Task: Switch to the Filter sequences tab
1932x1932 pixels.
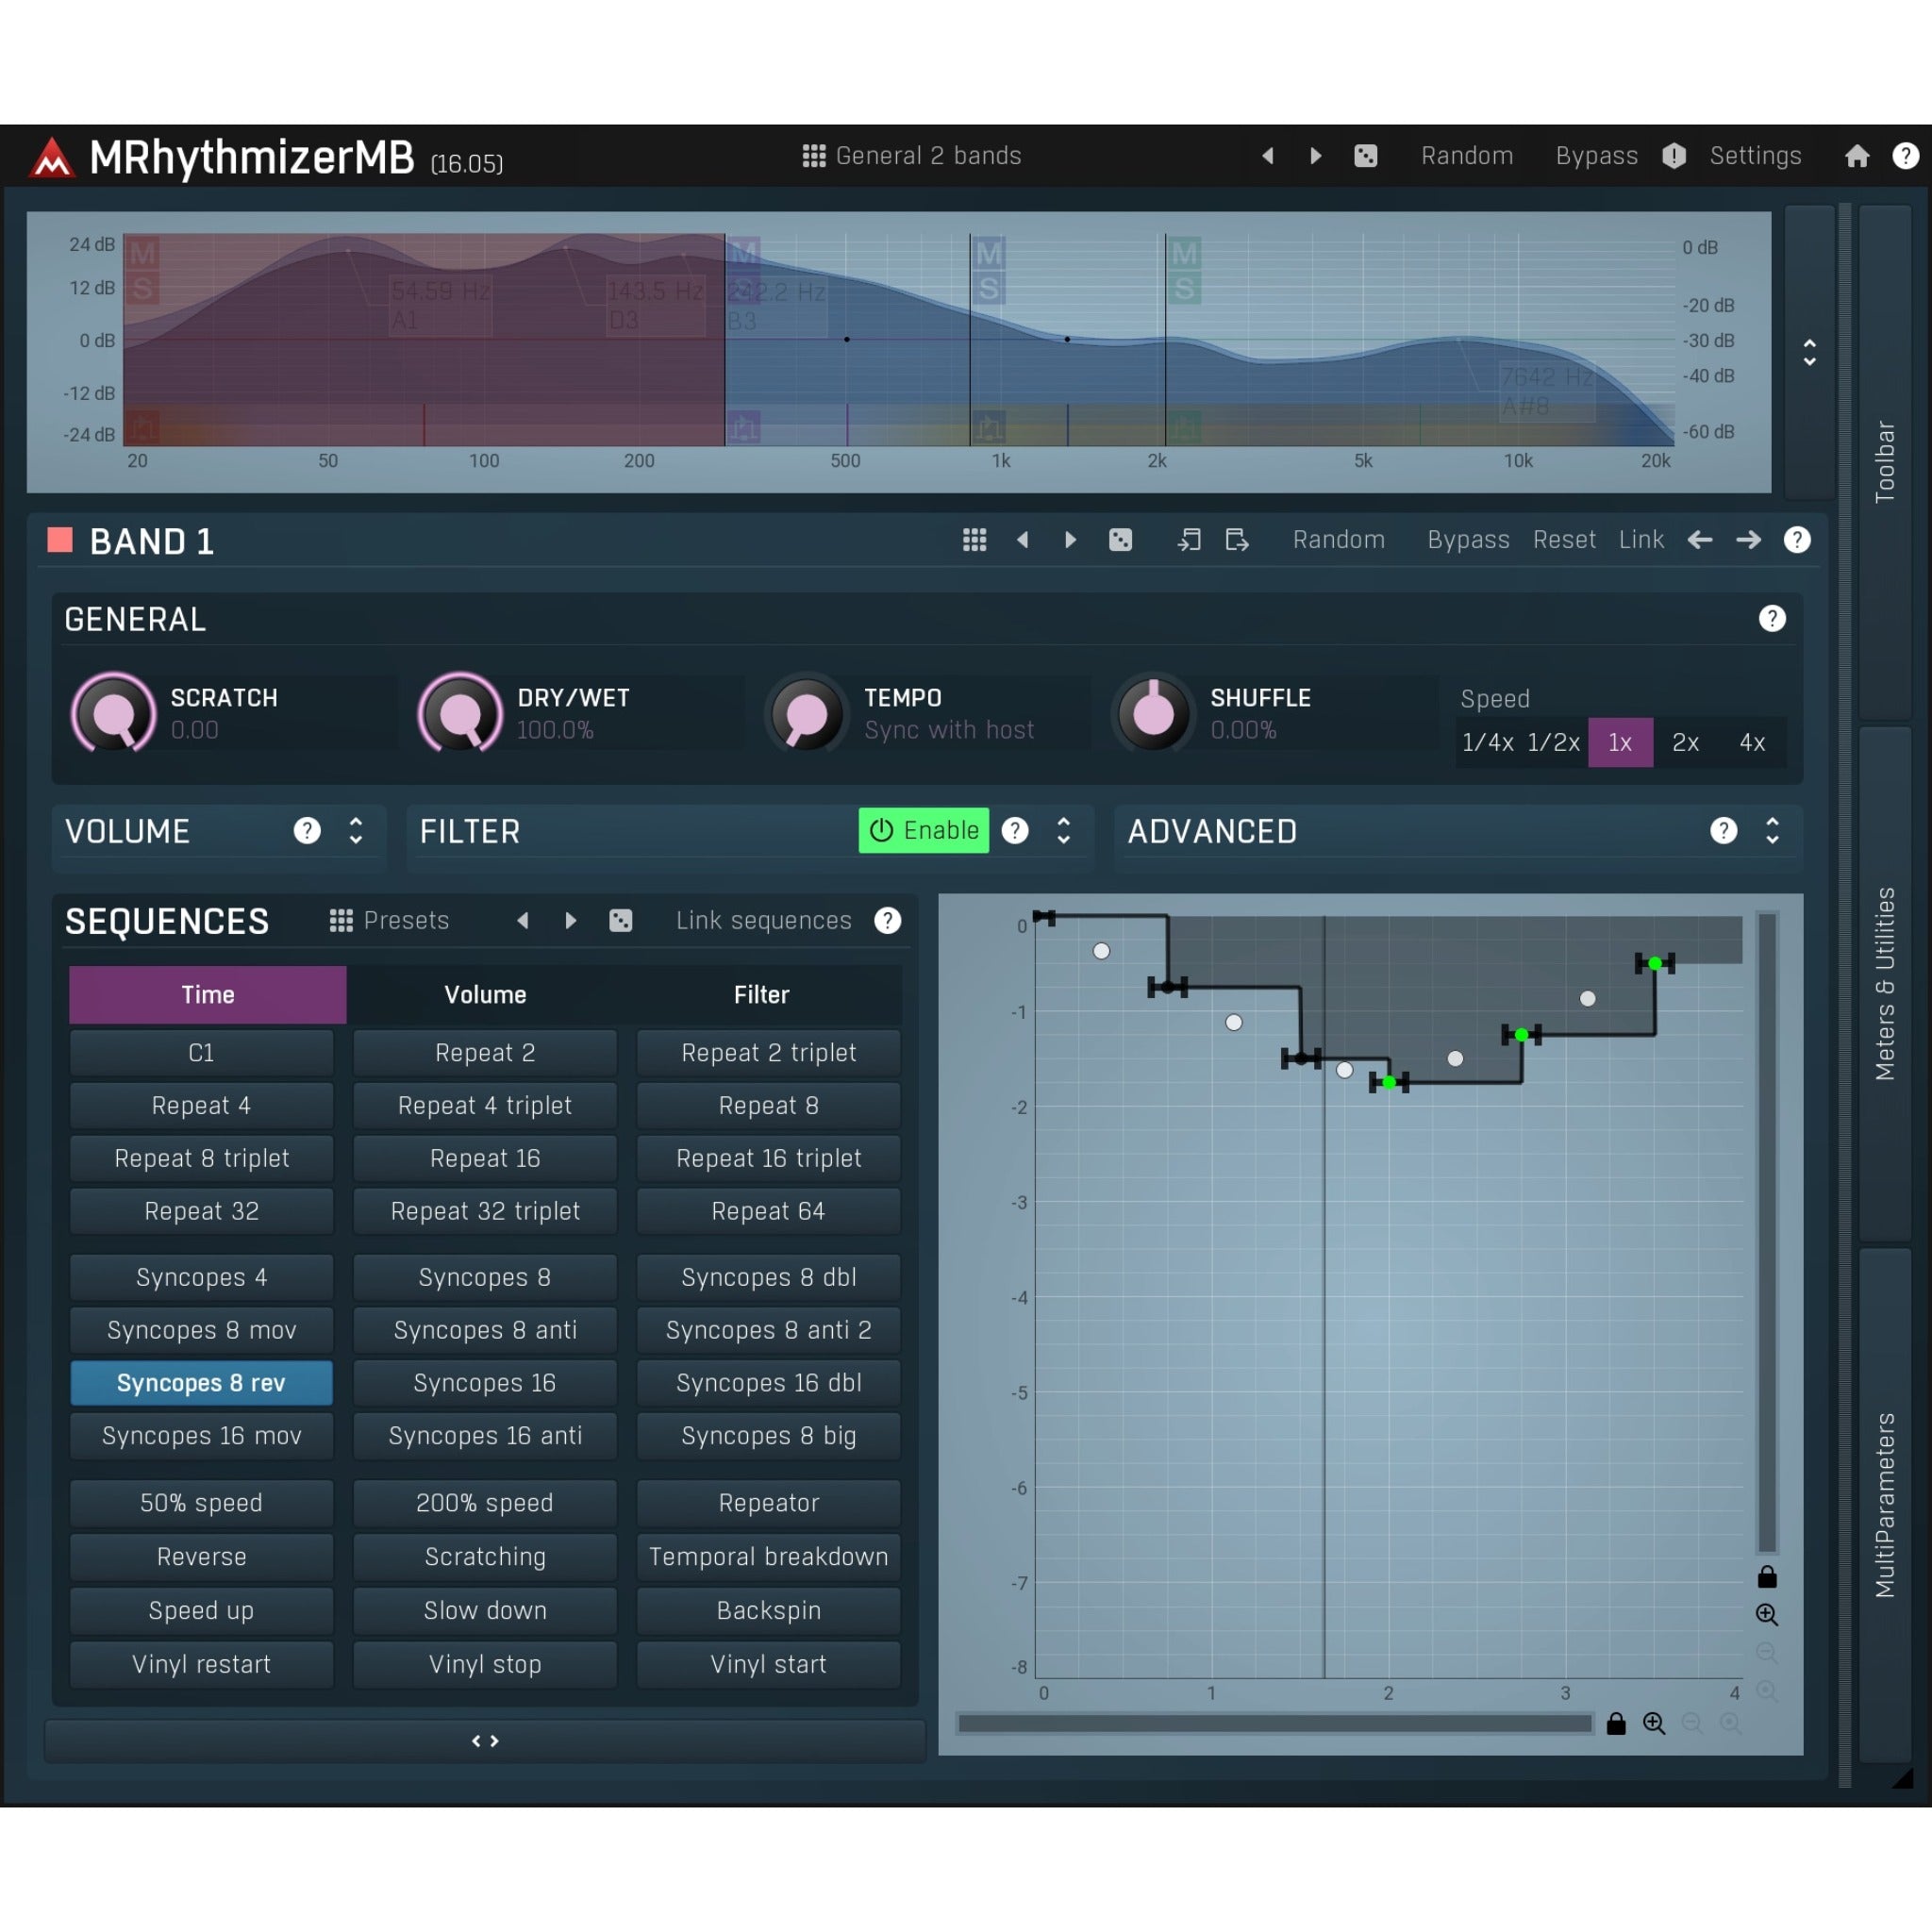Action: click(761, 994)
